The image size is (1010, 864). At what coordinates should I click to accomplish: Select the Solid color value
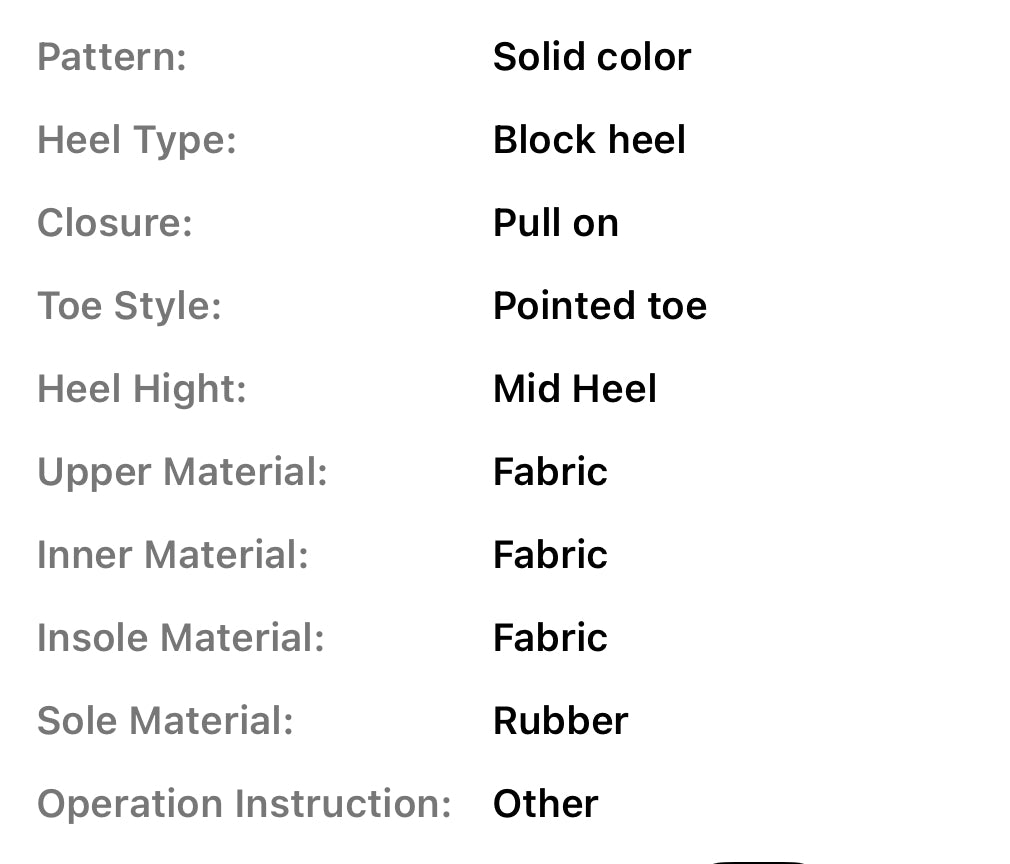click(592, 57)
